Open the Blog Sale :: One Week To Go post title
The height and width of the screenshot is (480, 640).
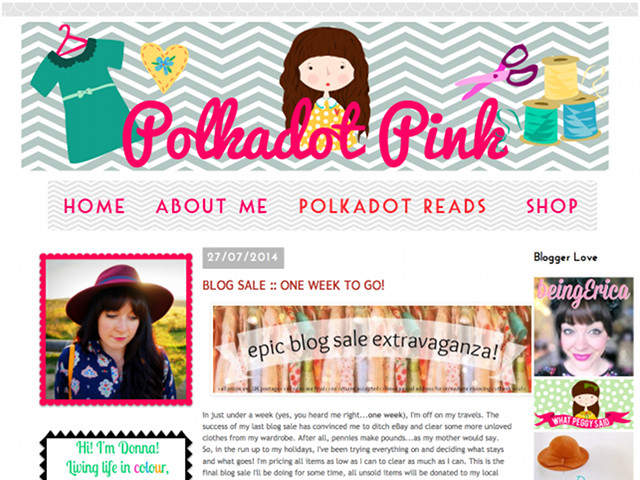293,285
